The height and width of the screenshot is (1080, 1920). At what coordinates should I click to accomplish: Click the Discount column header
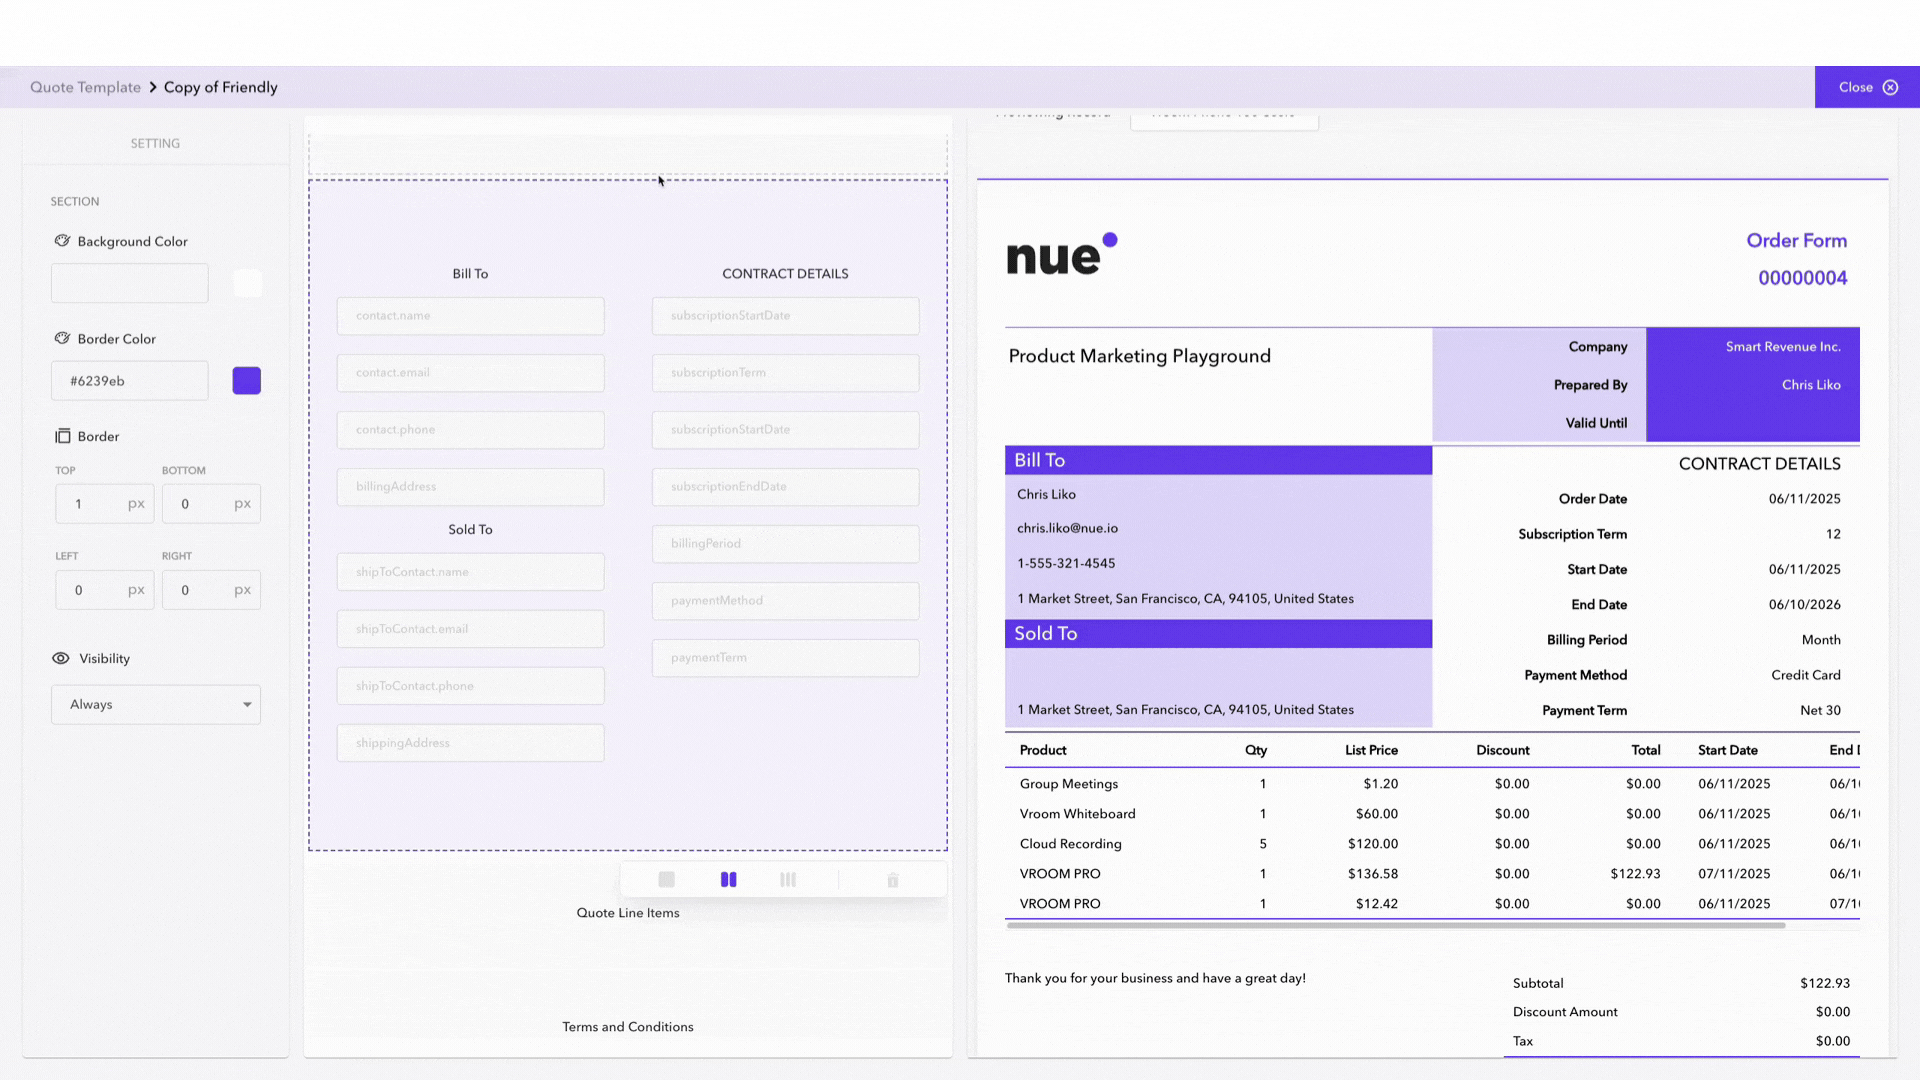(x=1502, y=750)
